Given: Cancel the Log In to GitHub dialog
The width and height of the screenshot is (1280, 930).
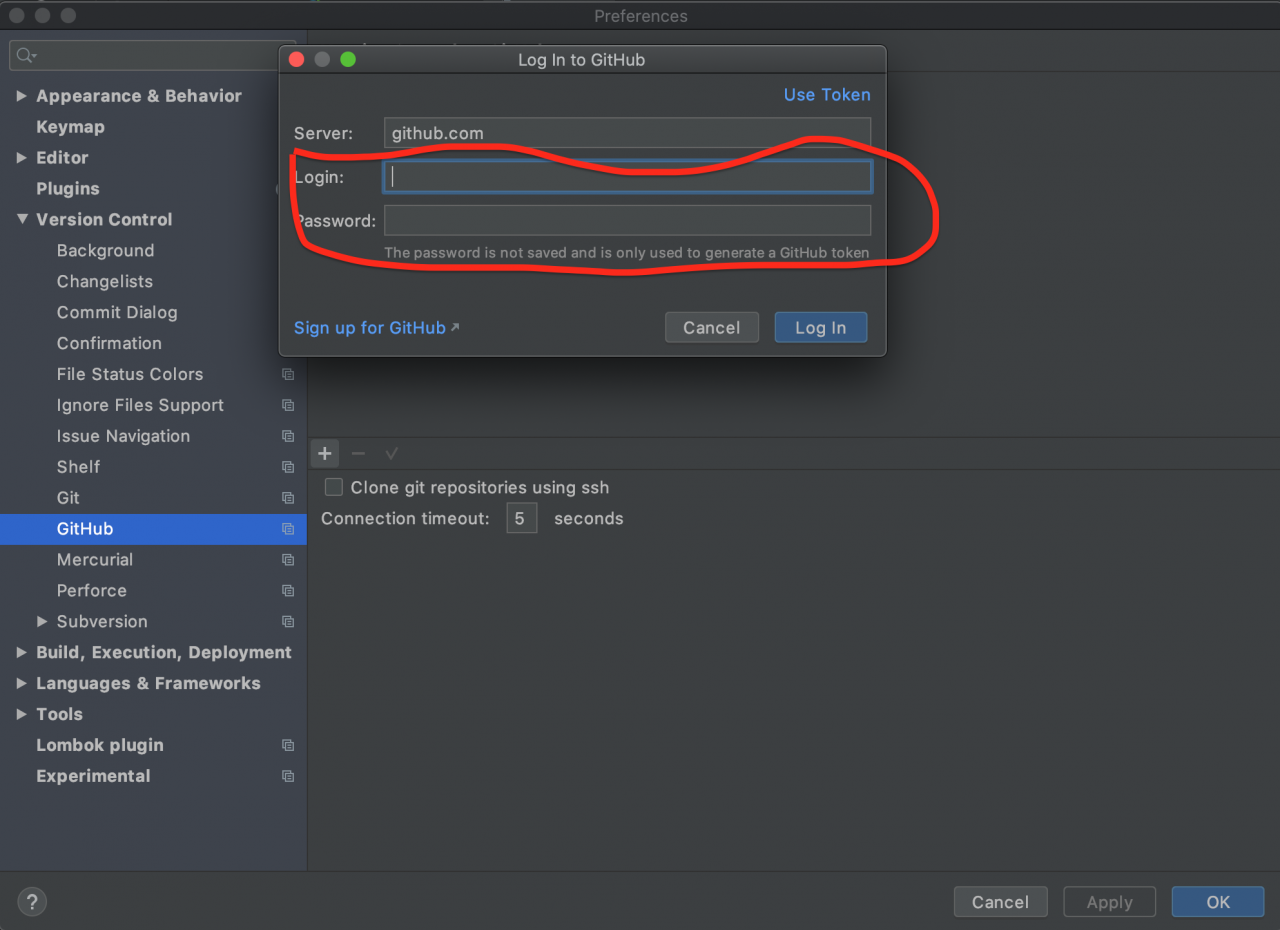Looking at the screenshot, I should pos(711,328).
